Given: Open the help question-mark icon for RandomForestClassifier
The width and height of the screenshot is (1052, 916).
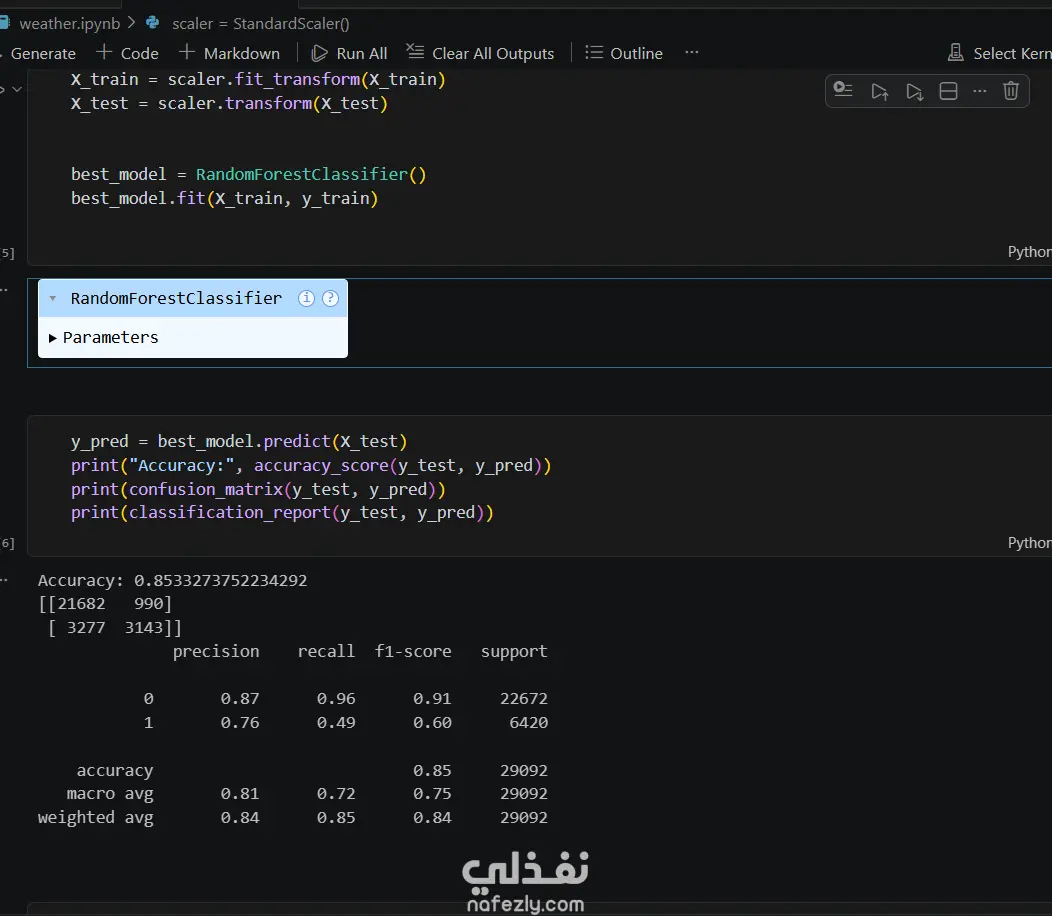Looking at the screenshot, I should 330,298.
